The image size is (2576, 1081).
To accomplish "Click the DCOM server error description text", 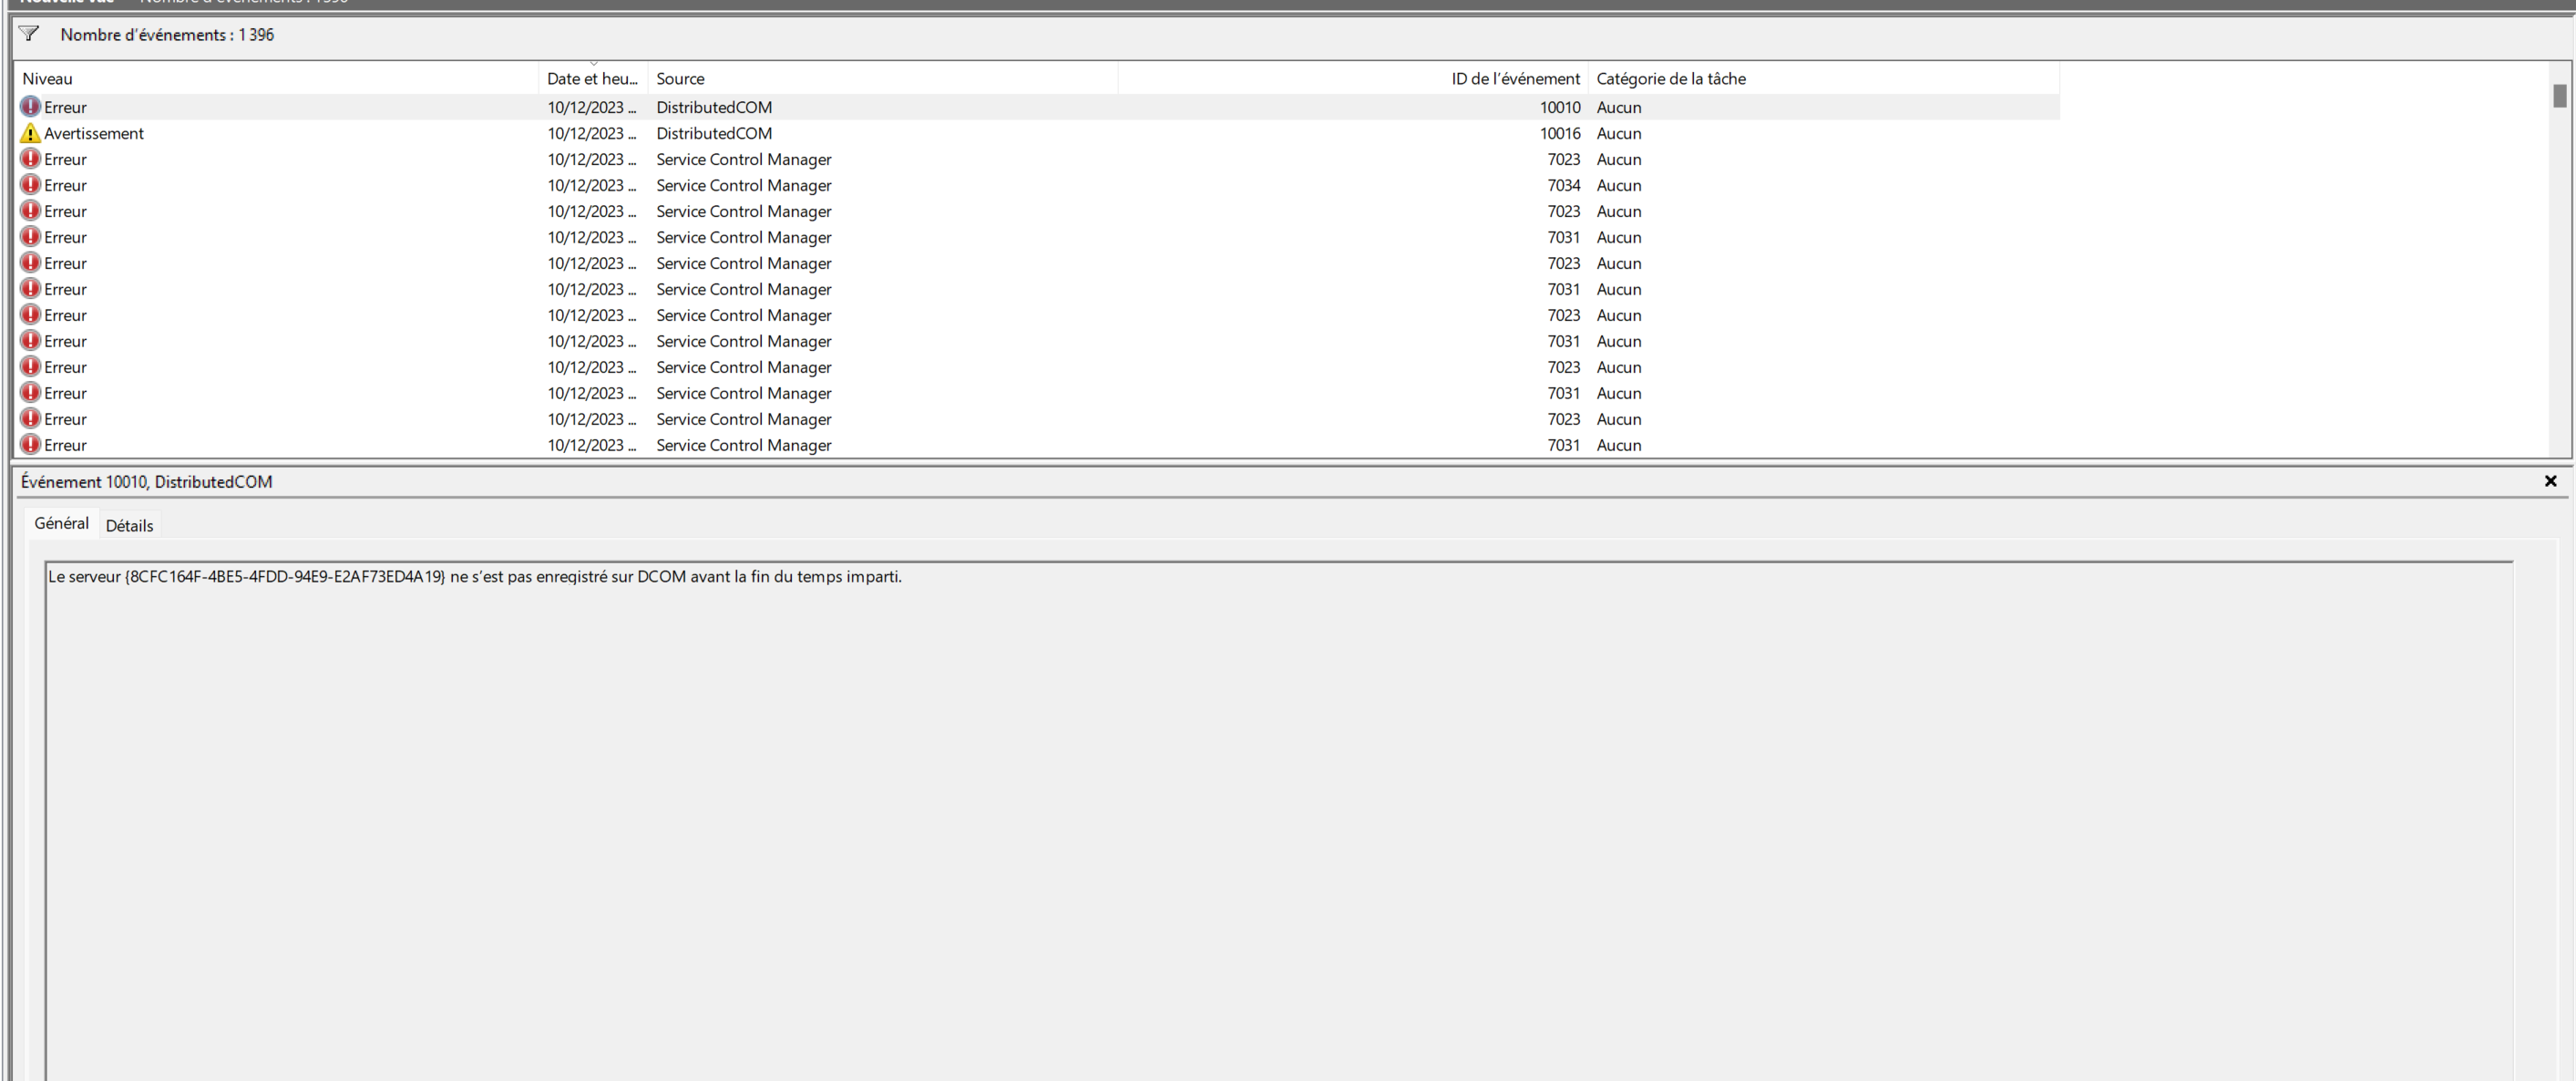I will tap(474, 577).
